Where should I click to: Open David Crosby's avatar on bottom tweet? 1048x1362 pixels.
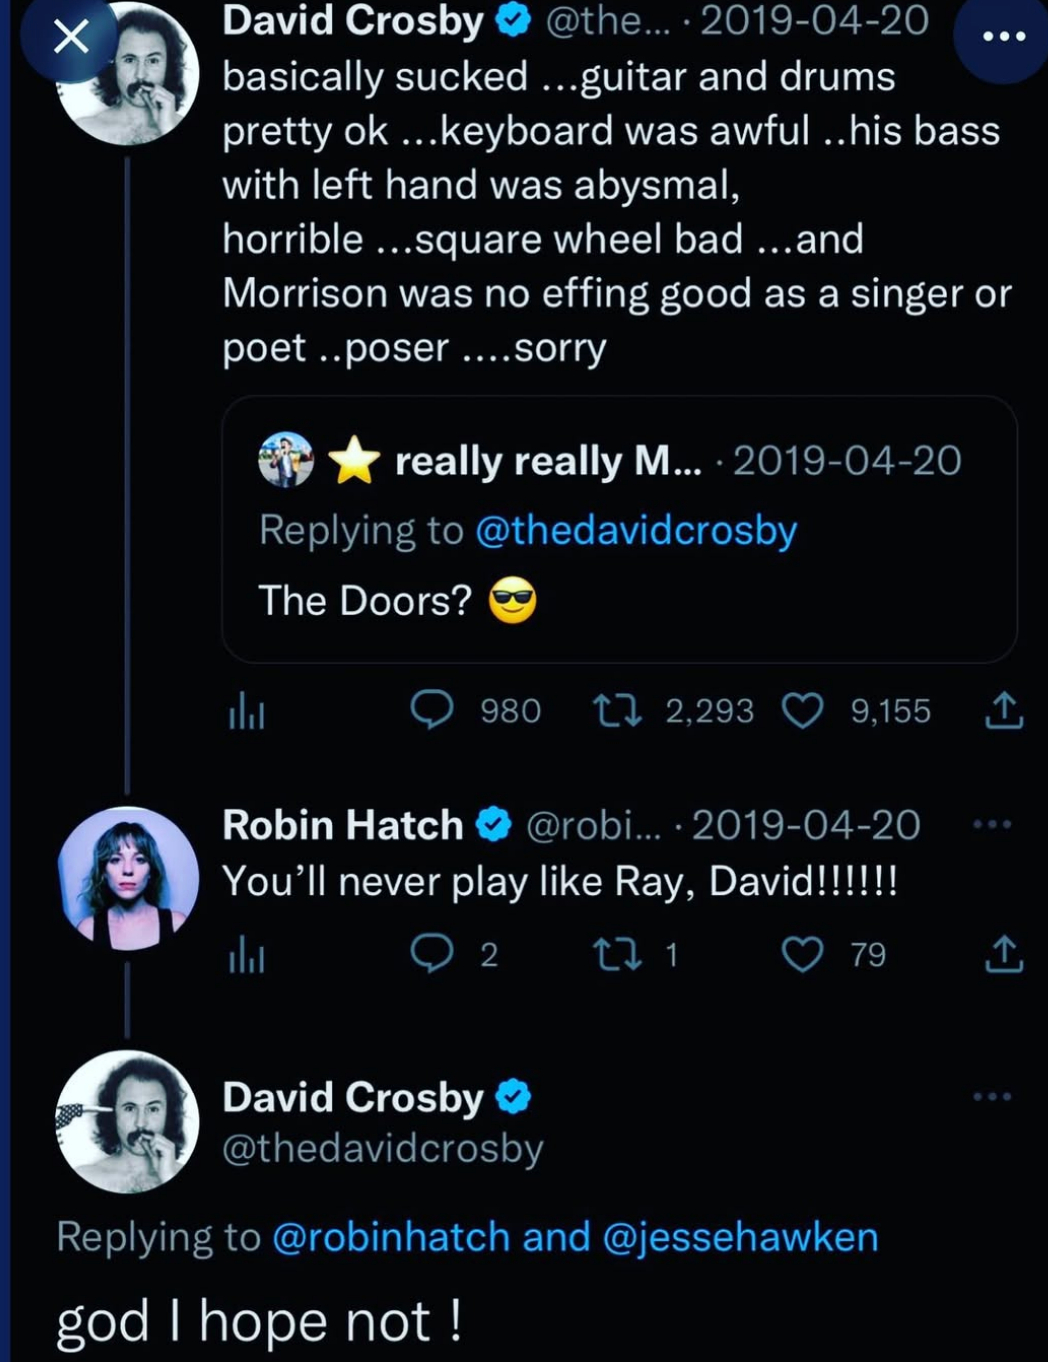128,1121
